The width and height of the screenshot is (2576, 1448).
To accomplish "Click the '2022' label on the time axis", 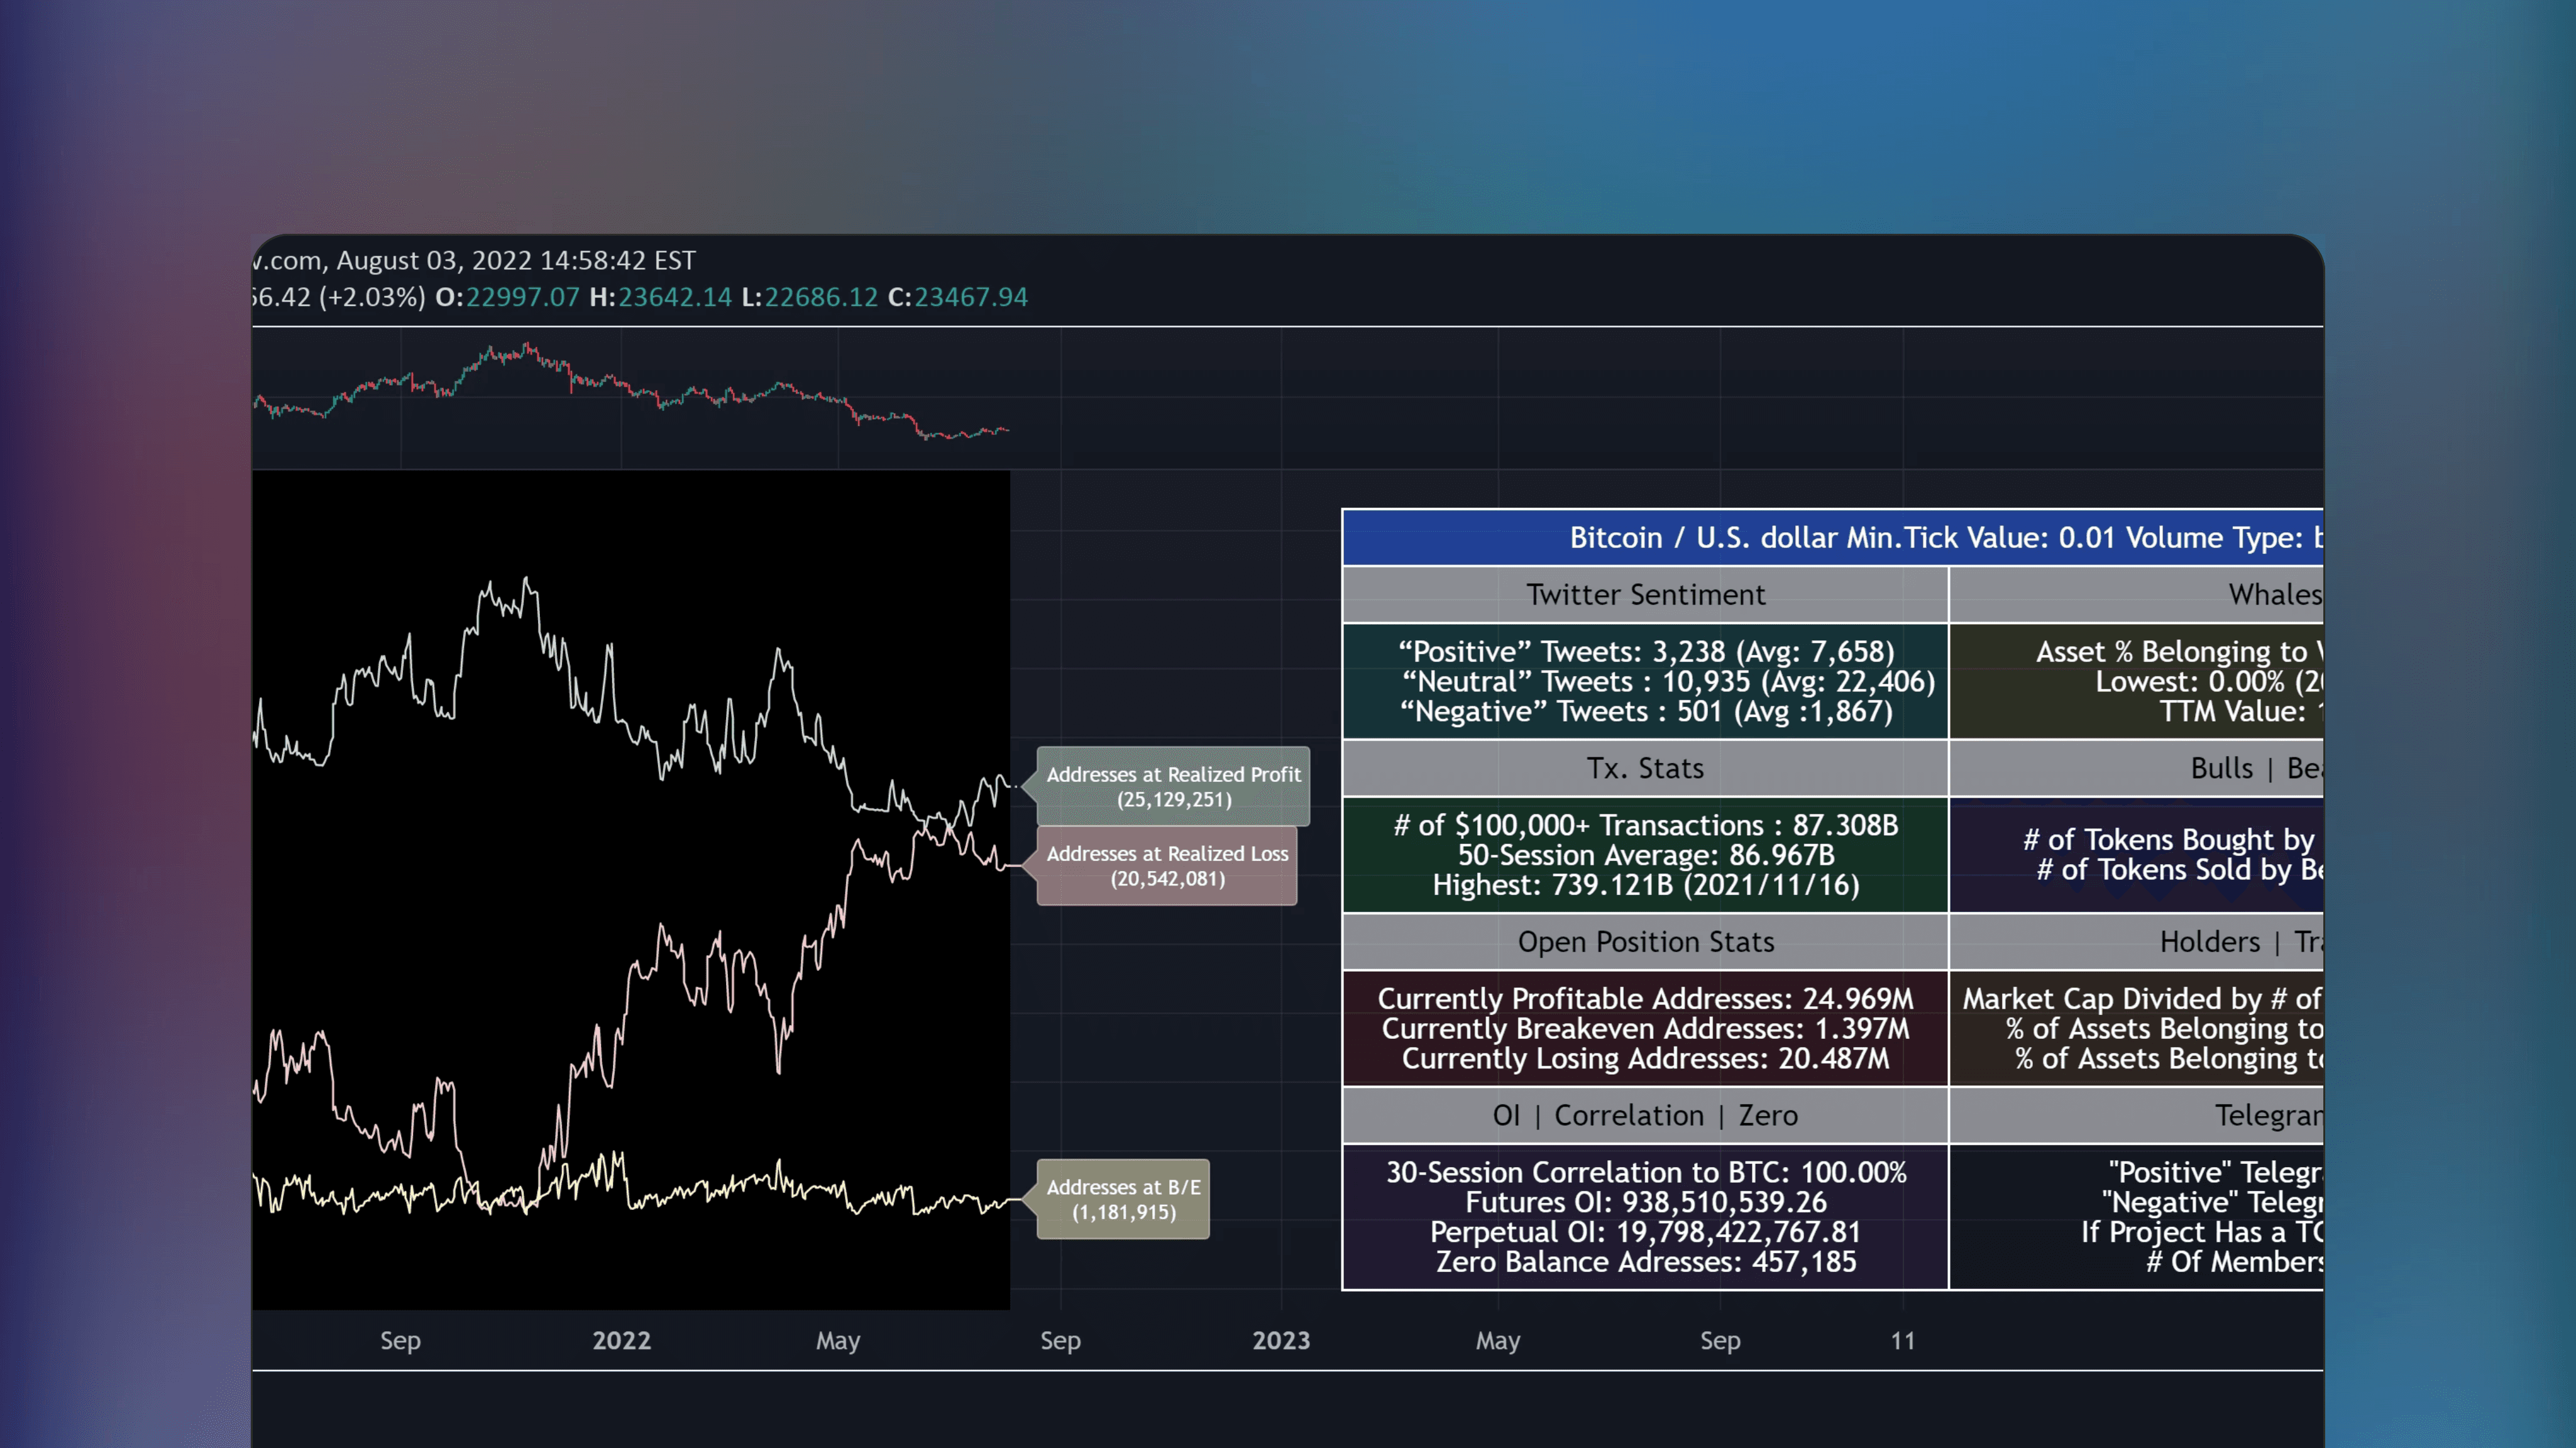I will click(622, 1340).
